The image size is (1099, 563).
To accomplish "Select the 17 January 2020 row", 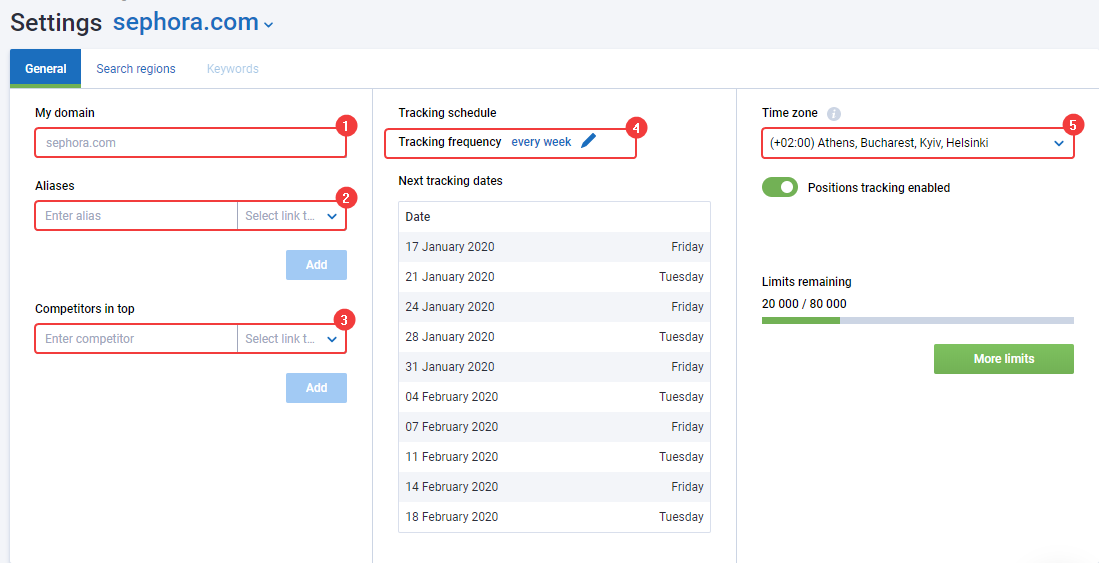I will click(554, 247).
